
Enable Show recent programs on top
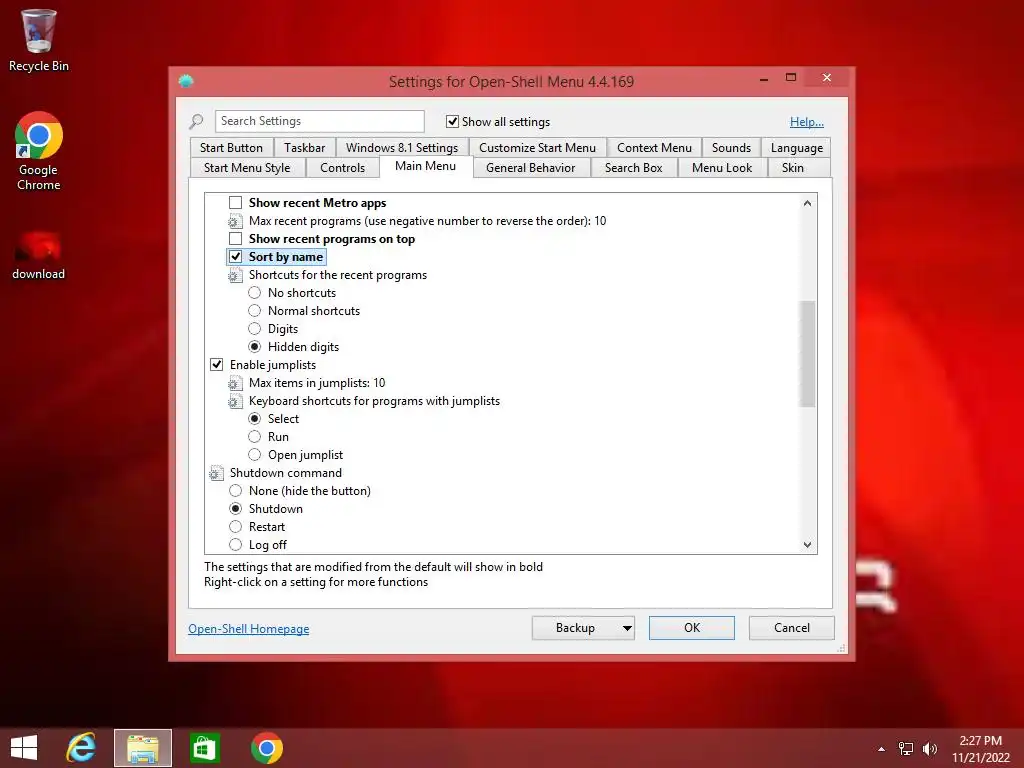click(235, 239)
